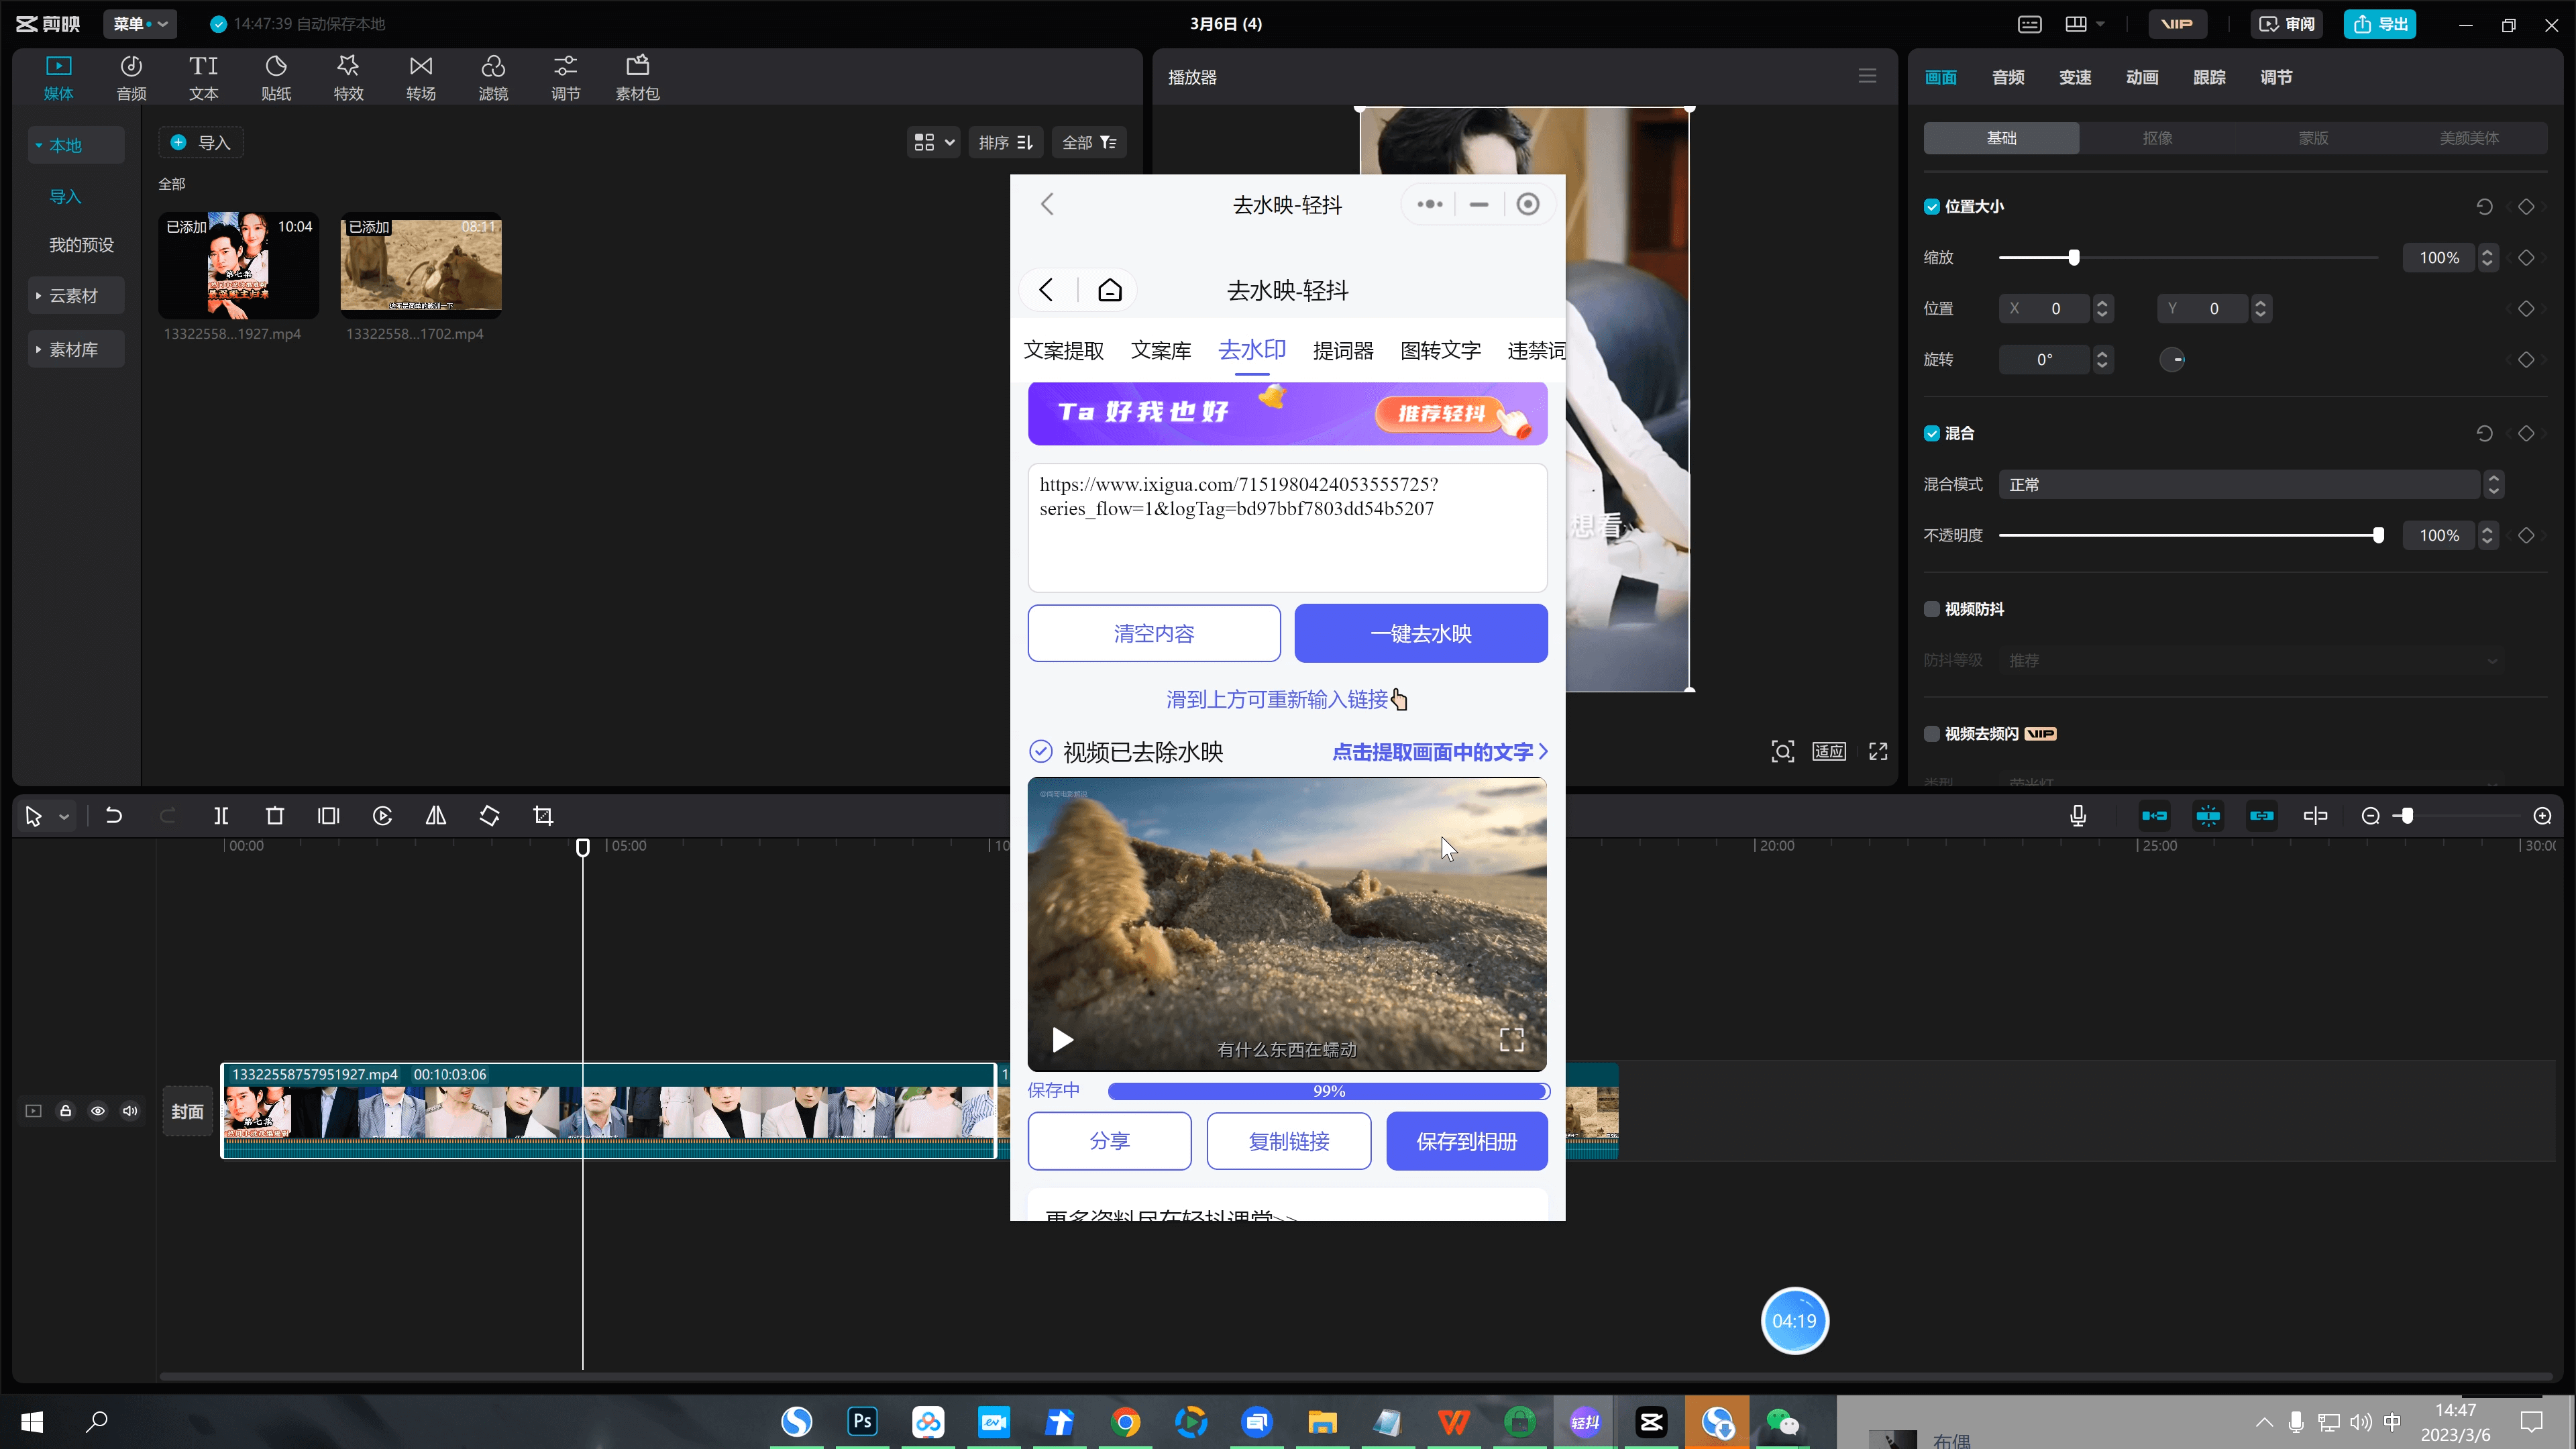Image resolution: width=2576 pixels, height=1449 pixels.
Task: Switch to the 文案提取 tab in mini program
Action: (x=1064, y=351)
